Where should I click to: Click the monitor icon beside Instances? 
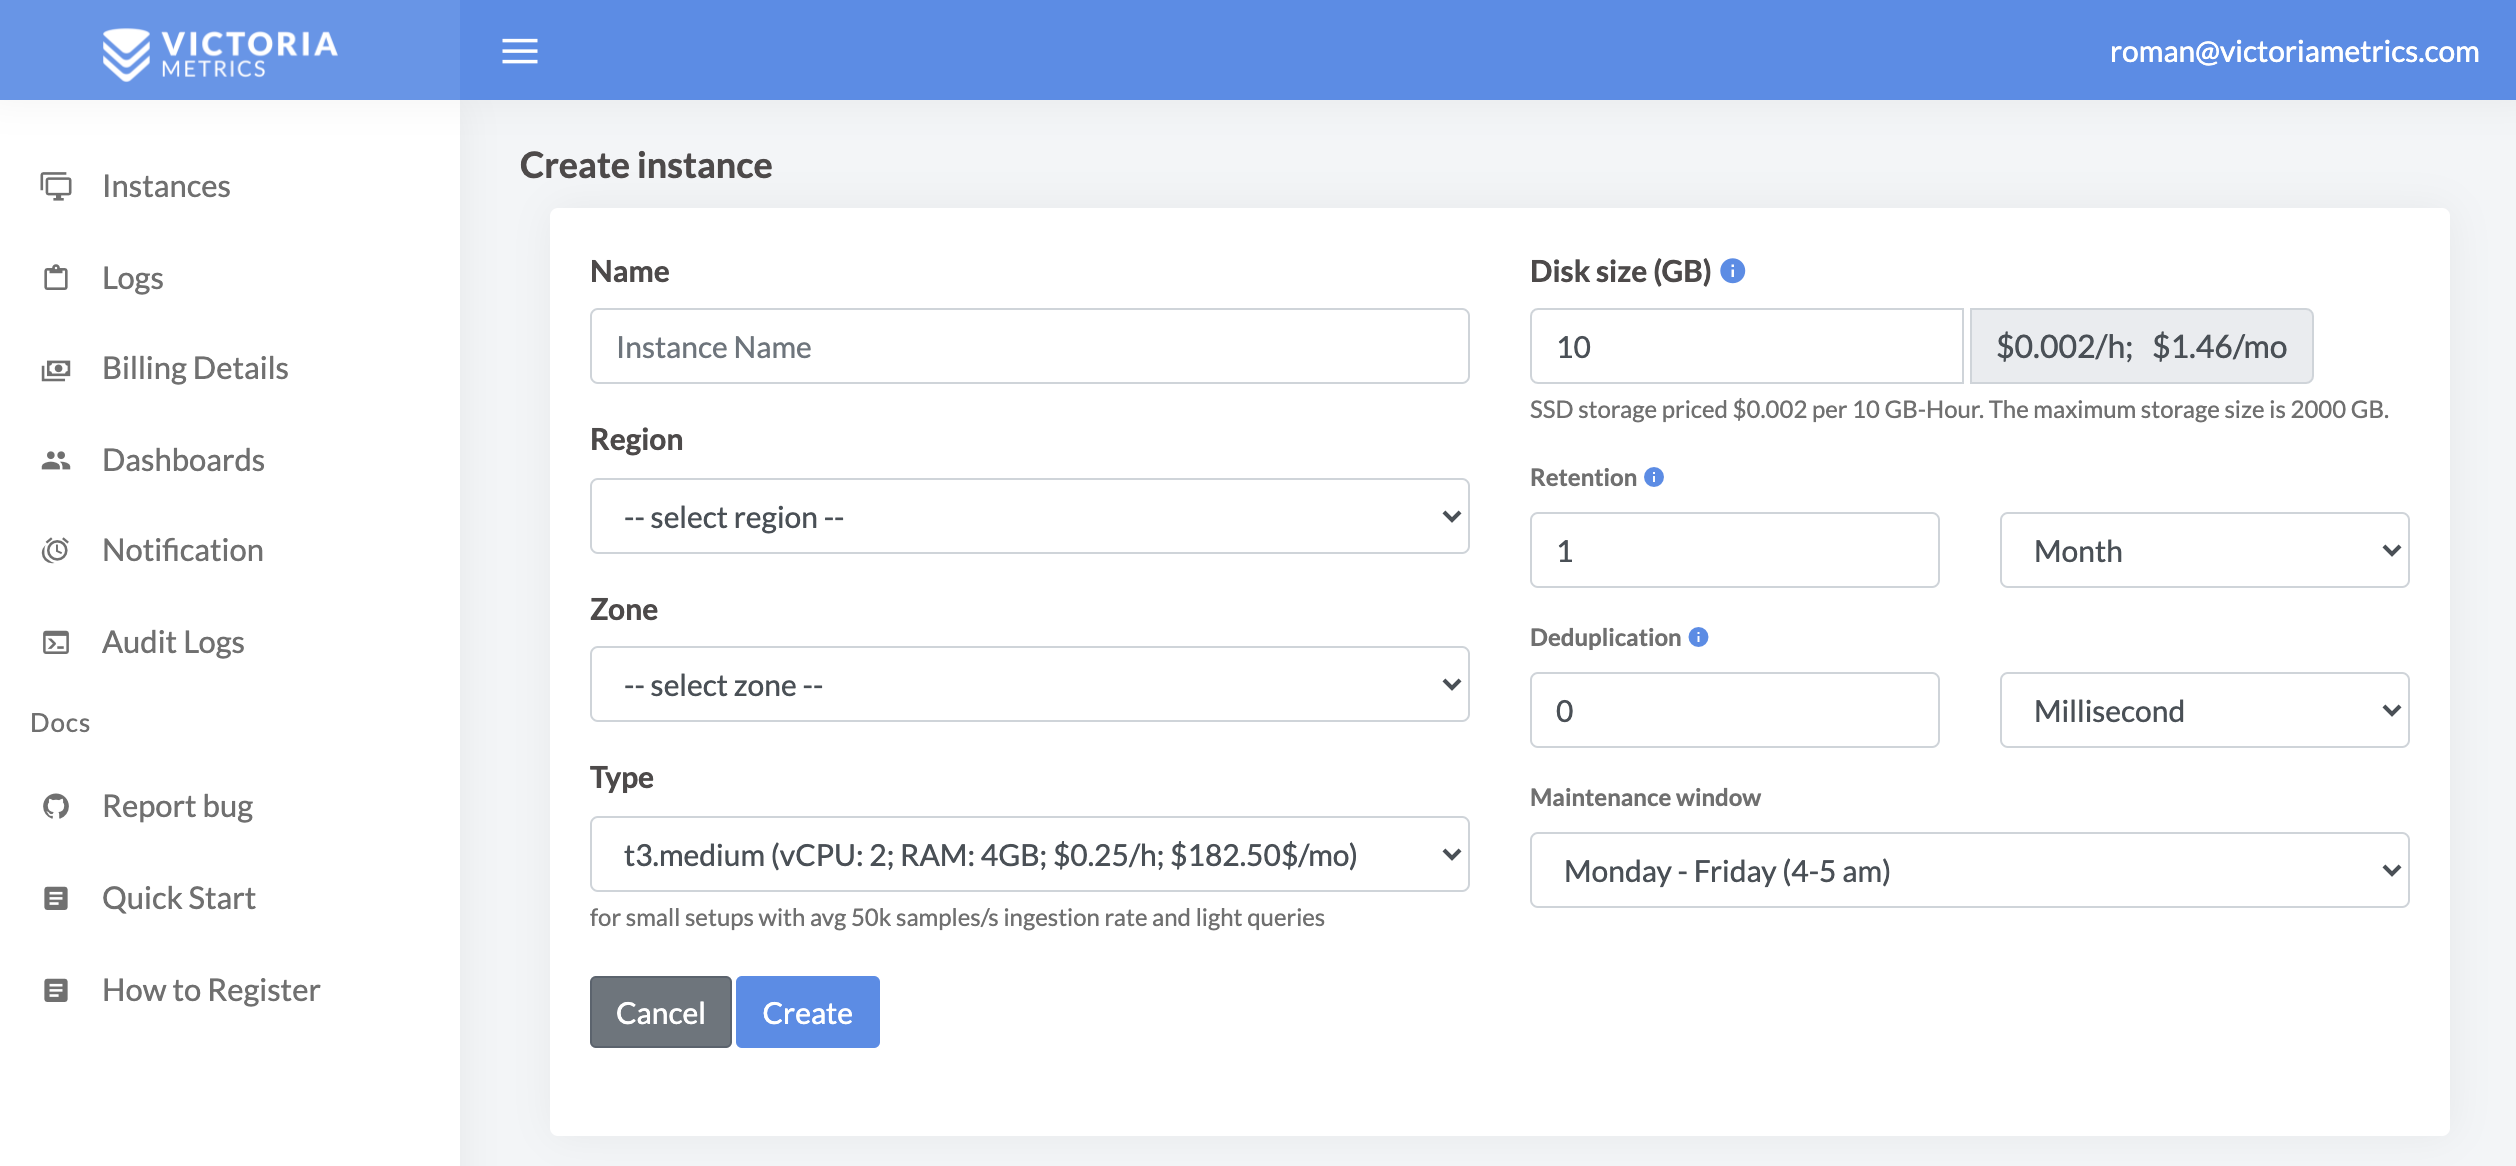pyautogui.click(x=56, y=186)
